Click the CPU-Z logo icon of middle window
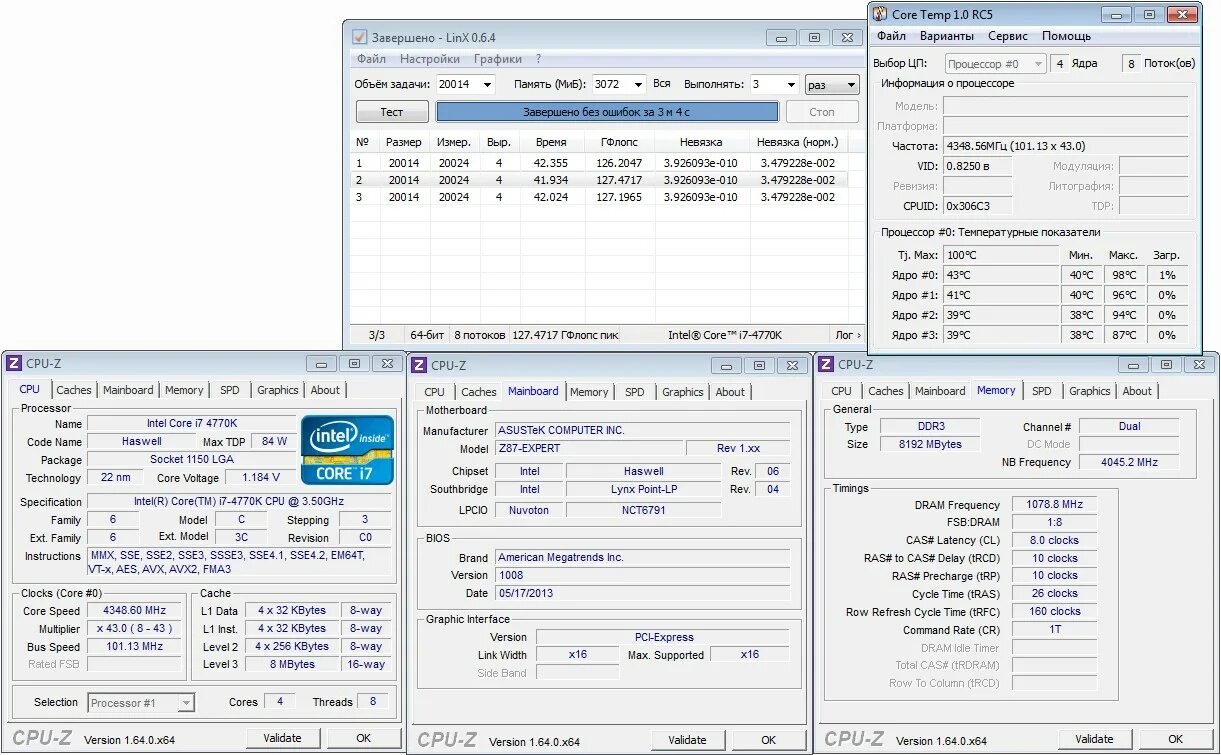The image size is (1221, 755). tap(421, 366)
